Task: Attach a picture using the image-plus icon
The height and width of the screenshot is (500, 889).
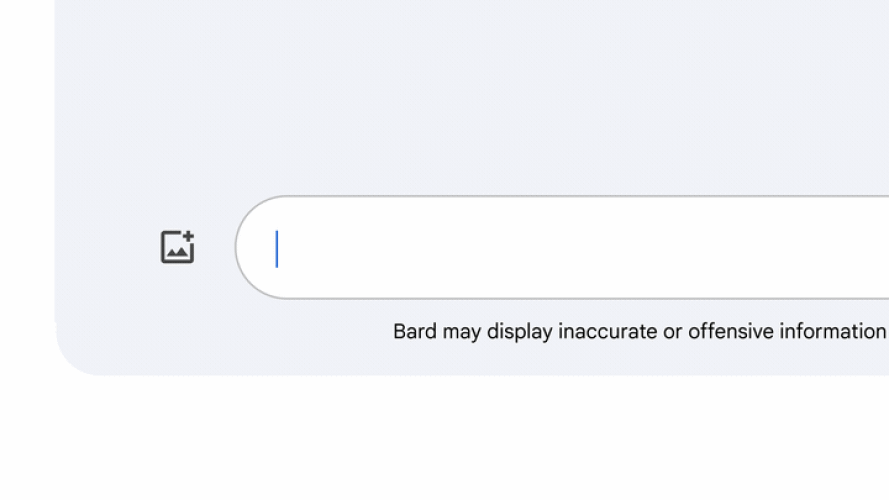Action: tap(177, 247)
